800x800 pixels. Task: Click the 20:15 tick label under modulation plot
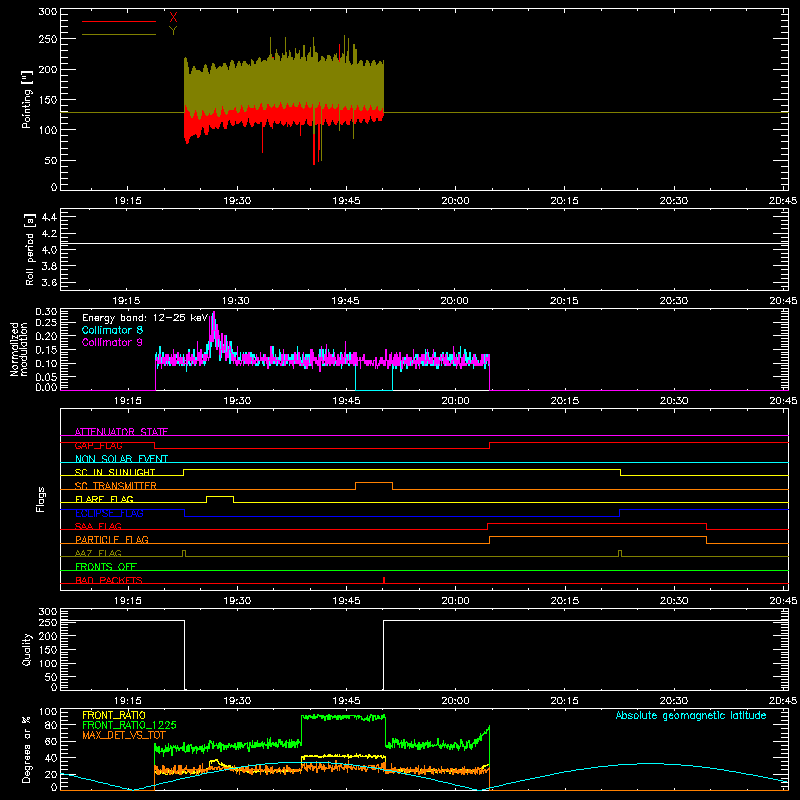(x=564, y=401)
